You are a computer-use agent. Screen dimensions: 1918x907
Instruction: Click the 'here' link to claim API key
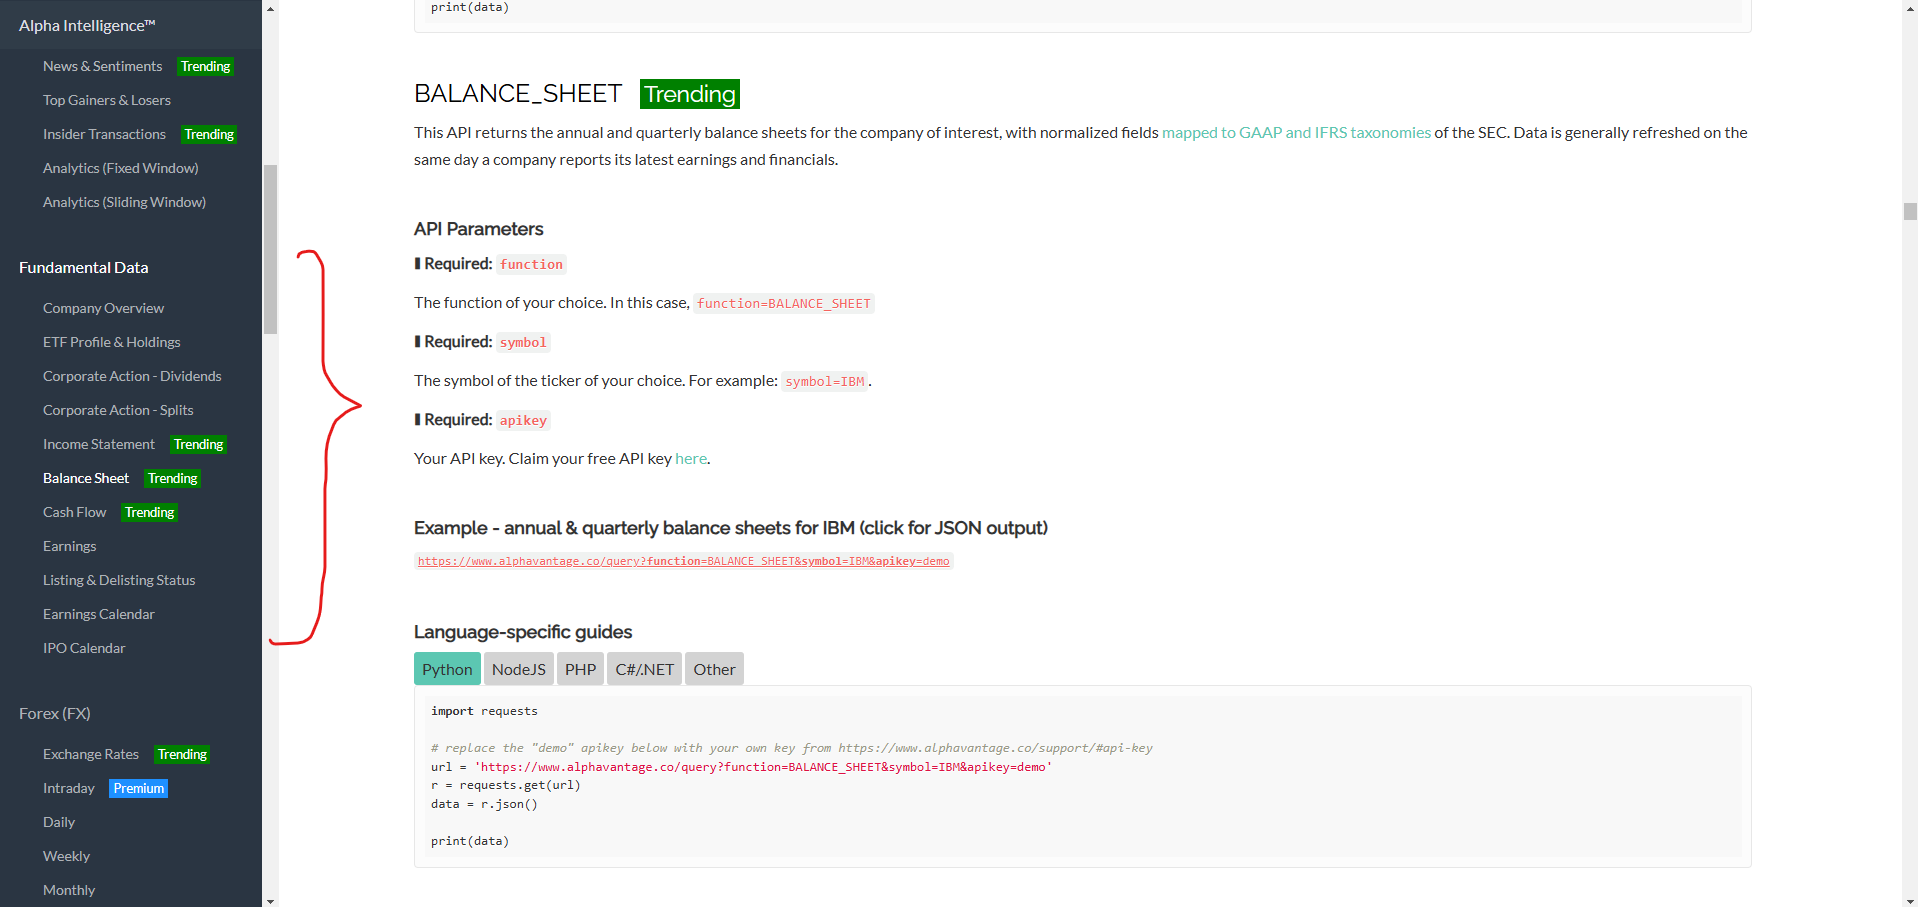click(690, 459)
